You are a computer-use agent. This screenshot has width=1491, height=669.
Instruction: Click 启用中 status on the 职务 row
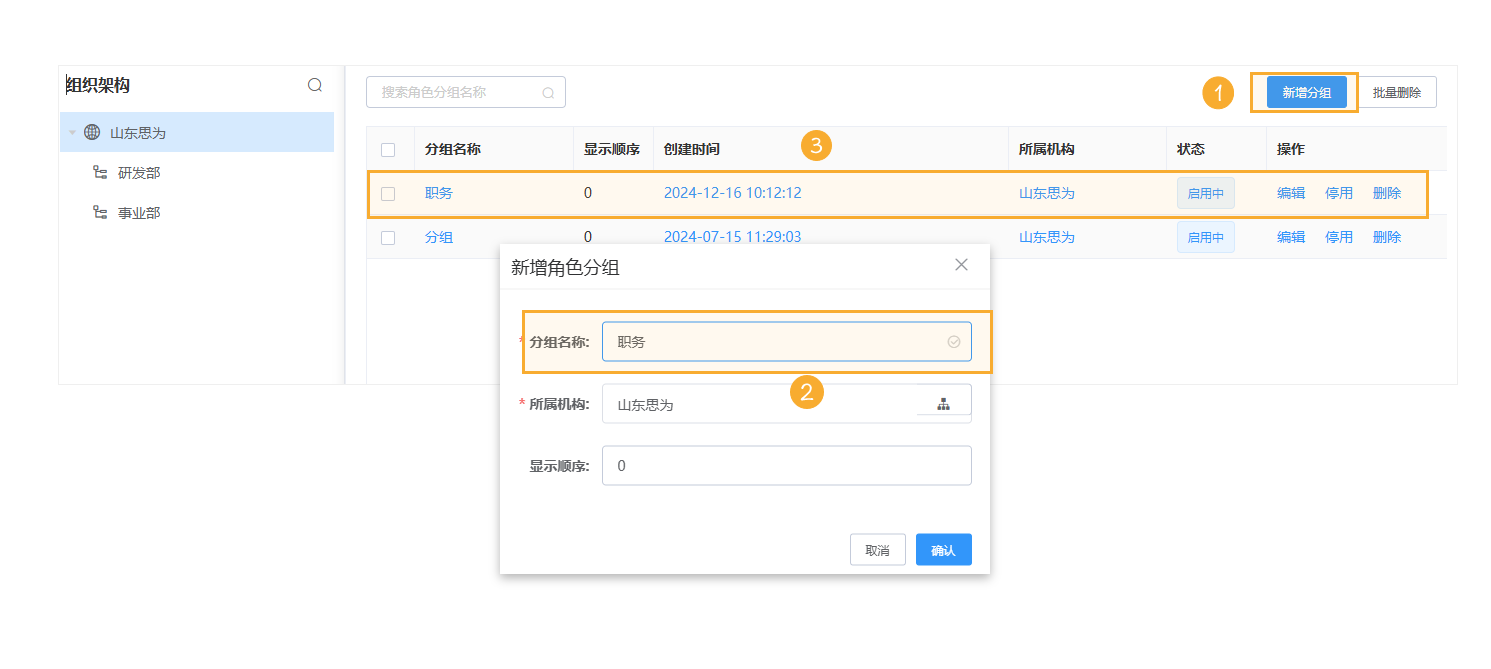click(1205, 193)
